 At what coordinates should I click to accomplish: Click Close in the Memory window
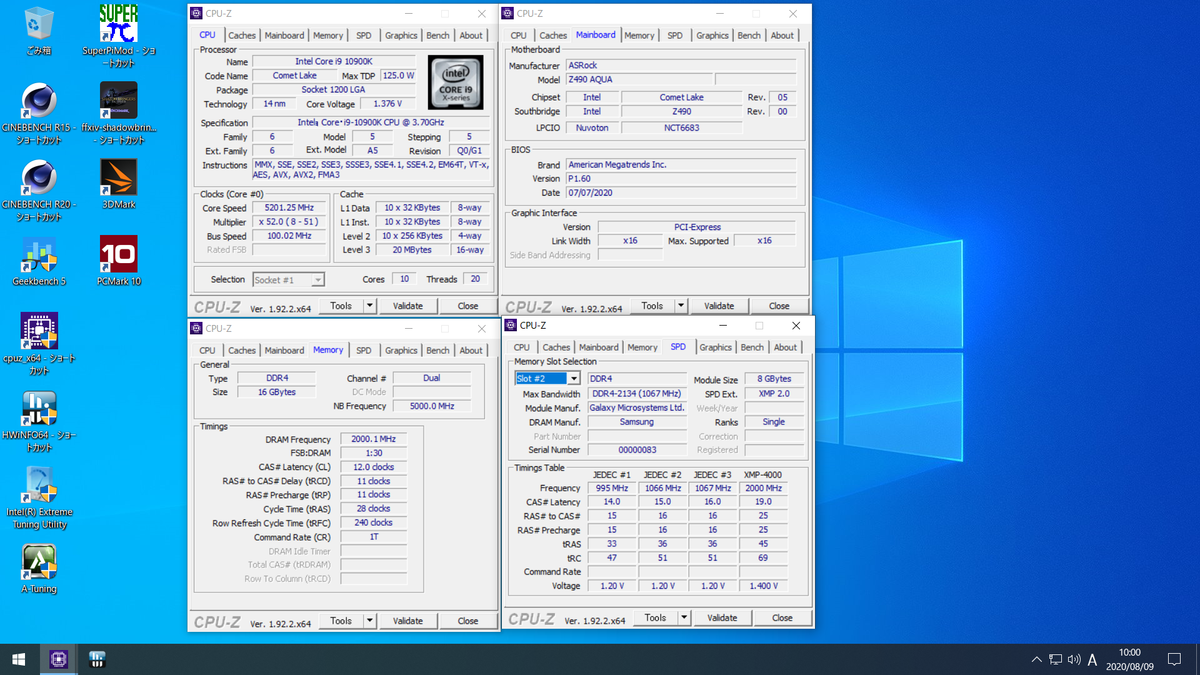pyautogui.click(x=468, y=621)
